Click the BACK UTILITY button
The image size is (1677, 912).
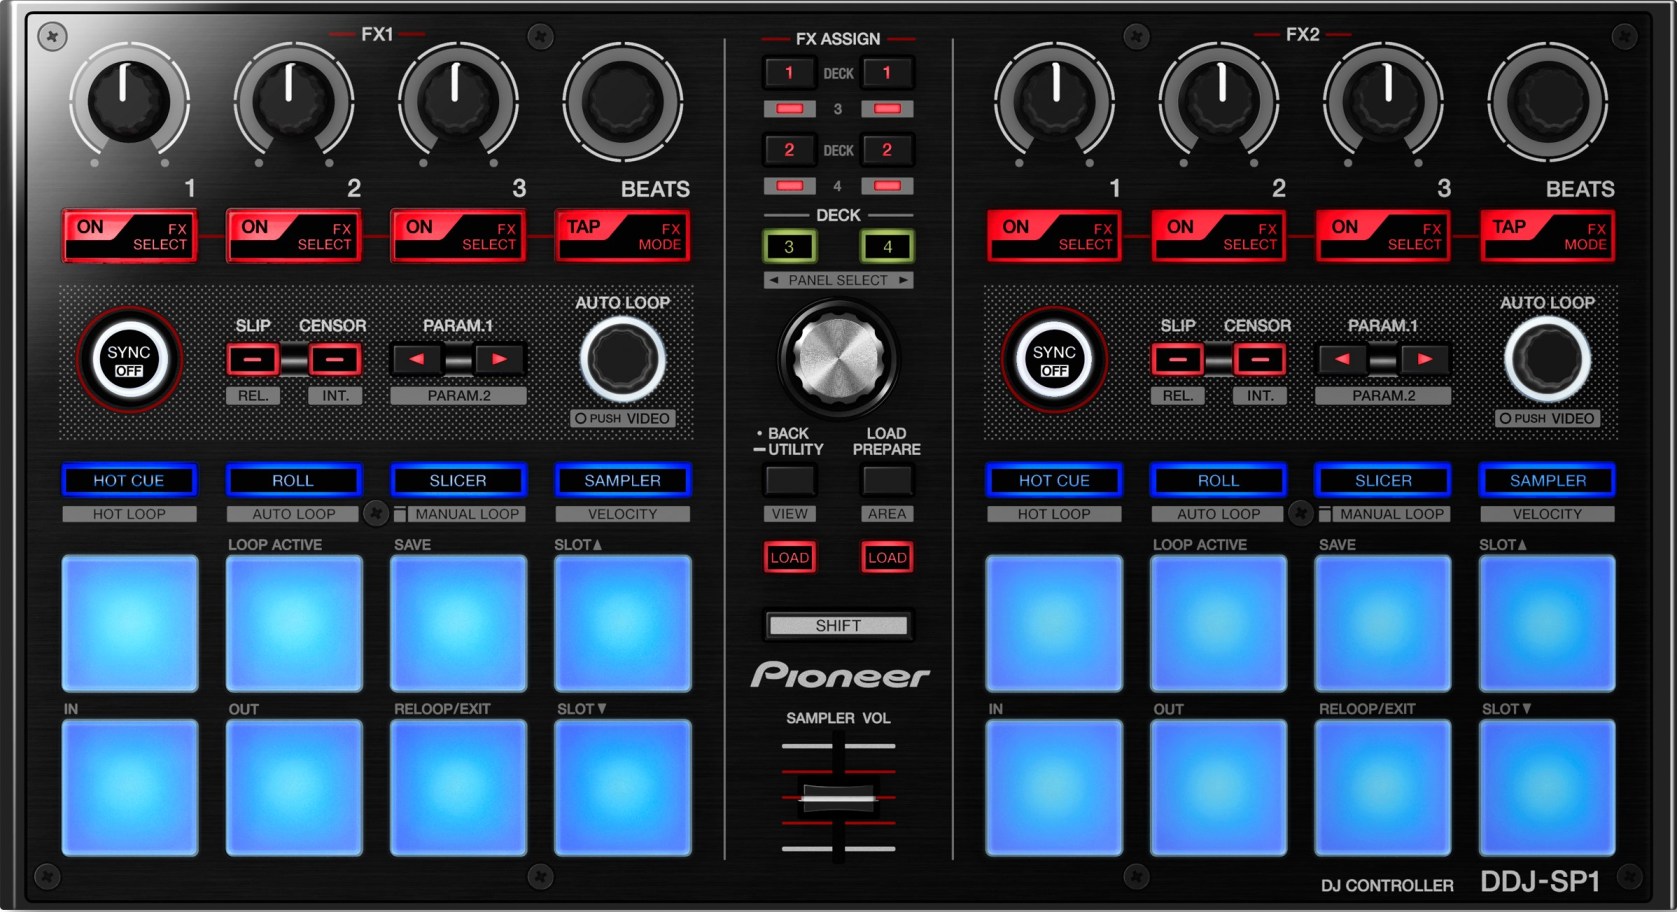click(790, 481)
